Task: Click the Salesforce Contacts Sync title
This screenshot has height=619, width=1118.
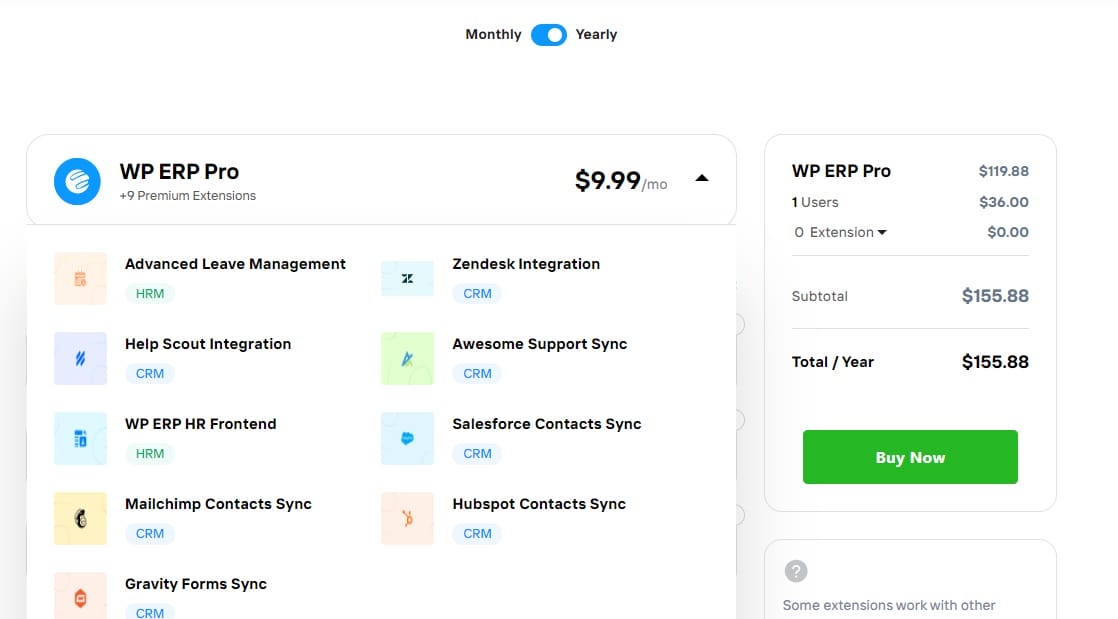Action: pos(547,424)
